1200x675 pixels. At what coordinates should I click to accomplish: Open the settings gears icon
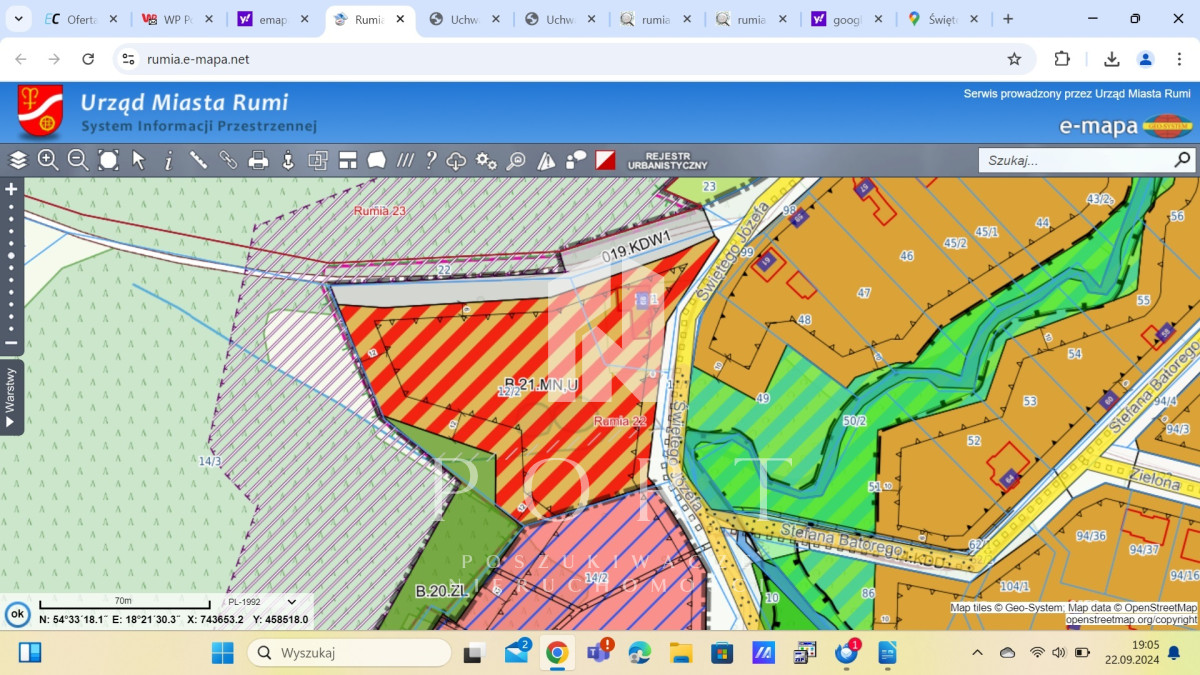[486, 160]
